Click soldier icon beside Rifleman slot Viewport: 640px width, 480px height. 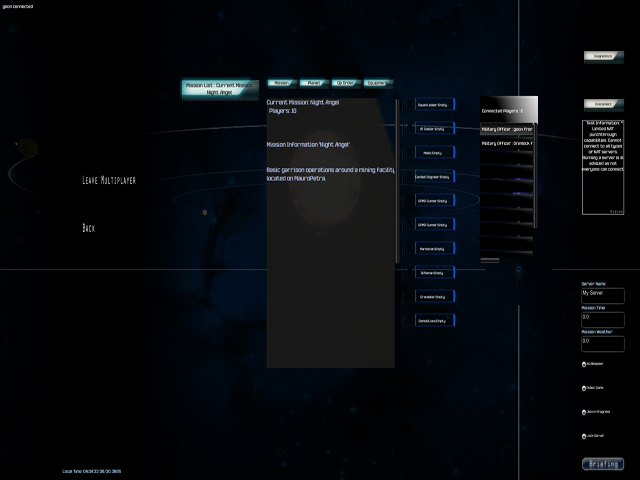pos(409,273)
